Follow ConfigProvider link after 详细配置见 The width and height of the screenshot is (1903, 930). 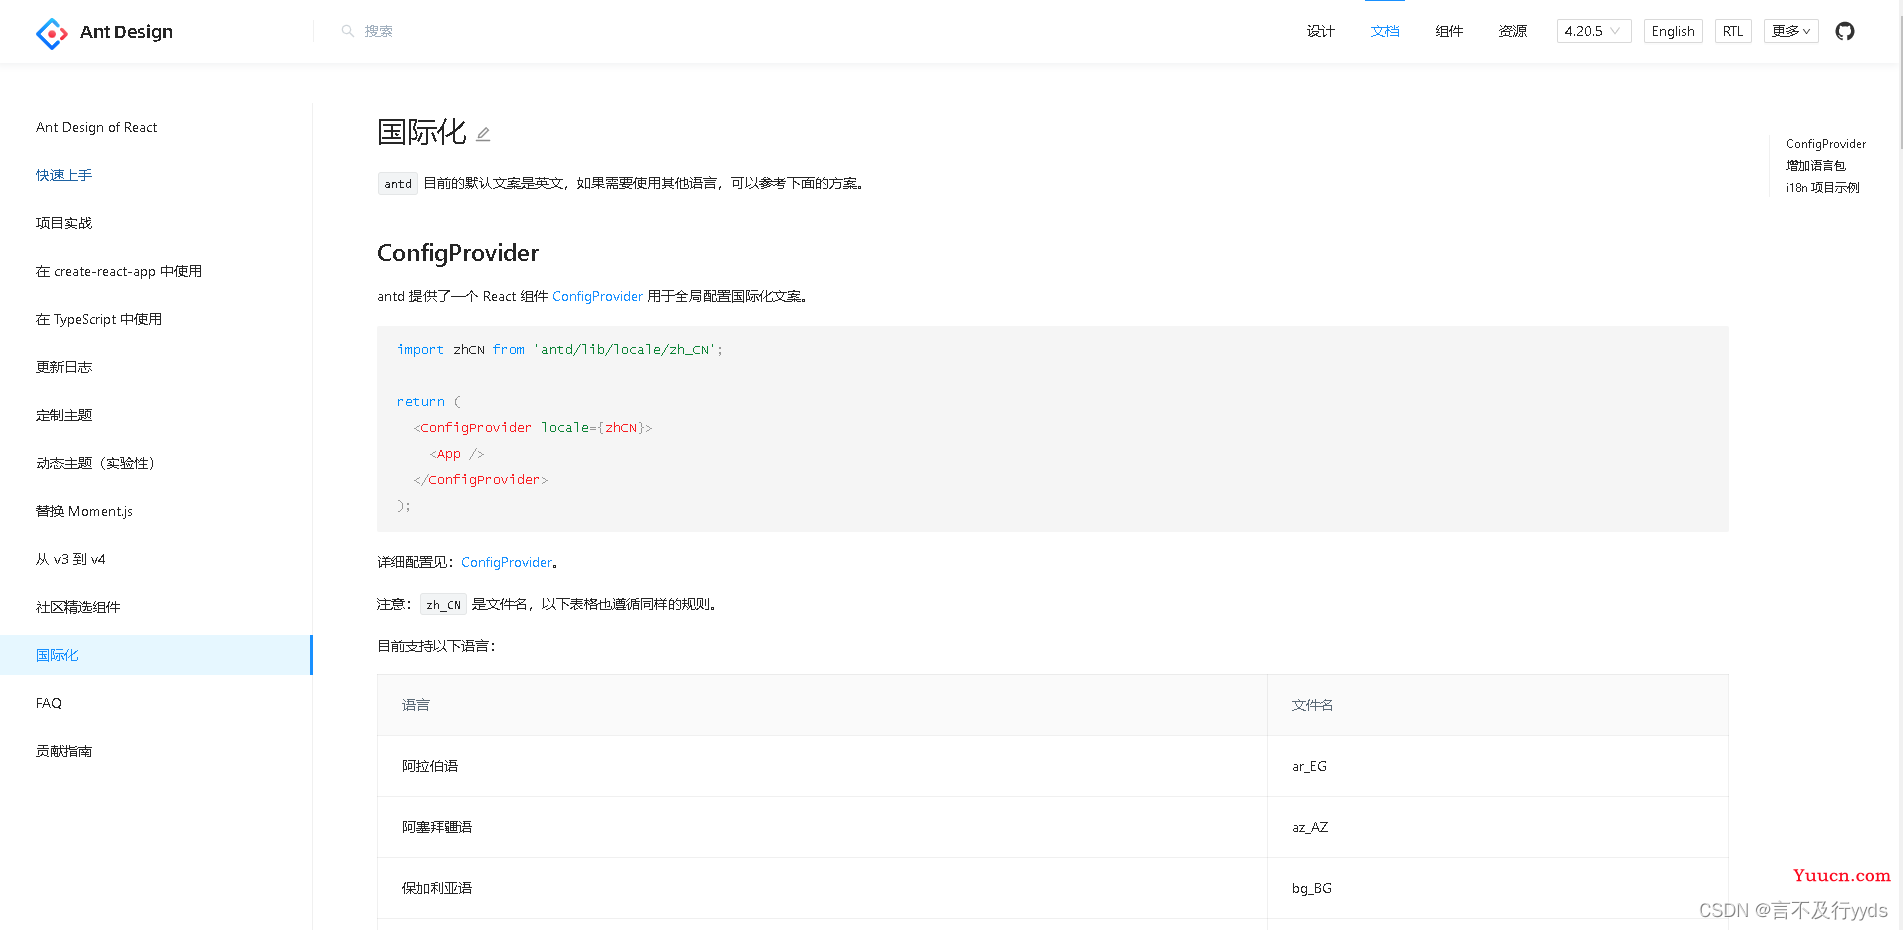[506, 562]
